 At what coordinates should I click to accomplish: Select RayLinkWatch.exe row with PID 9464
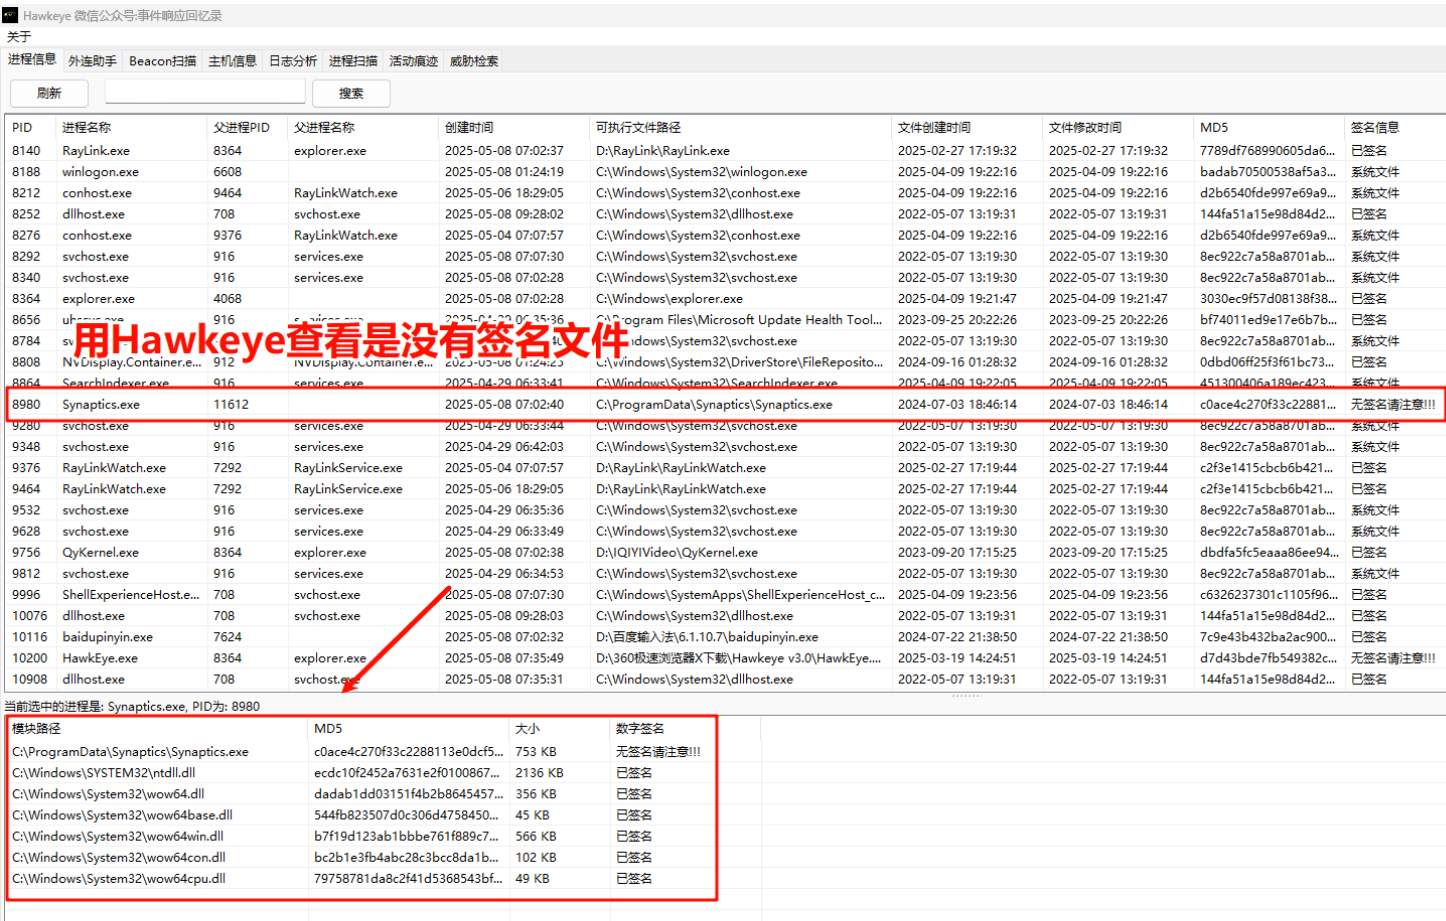click(x=725, y=489)
